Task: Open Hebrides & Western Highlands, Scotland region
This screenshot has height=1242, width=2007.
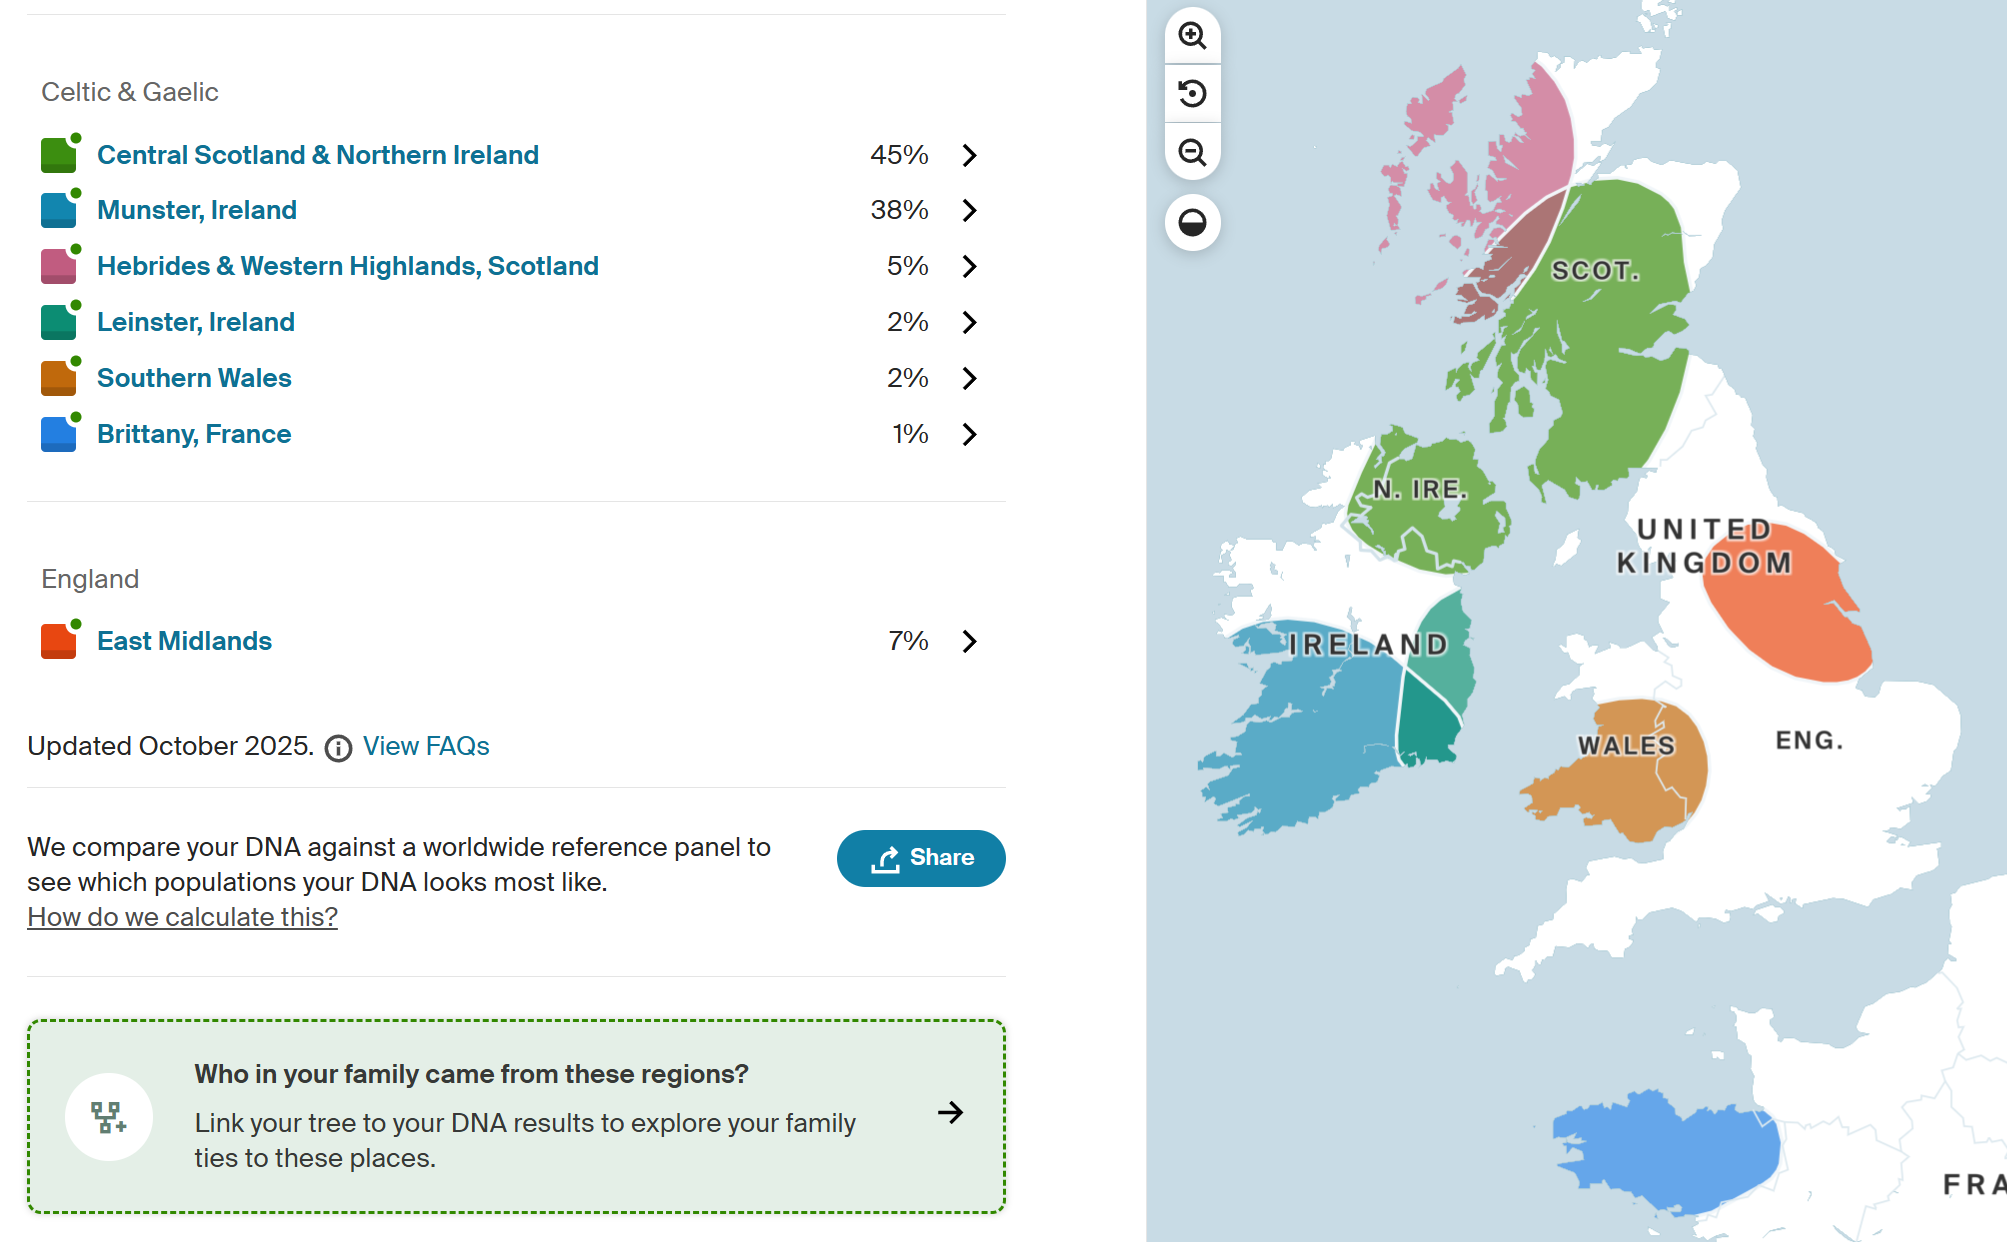Action: (x=347, y=266)
